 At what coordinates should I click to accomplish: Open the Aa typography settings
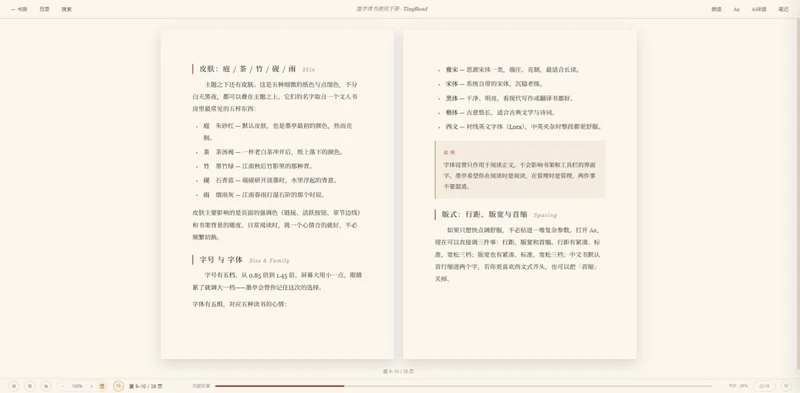737,9
